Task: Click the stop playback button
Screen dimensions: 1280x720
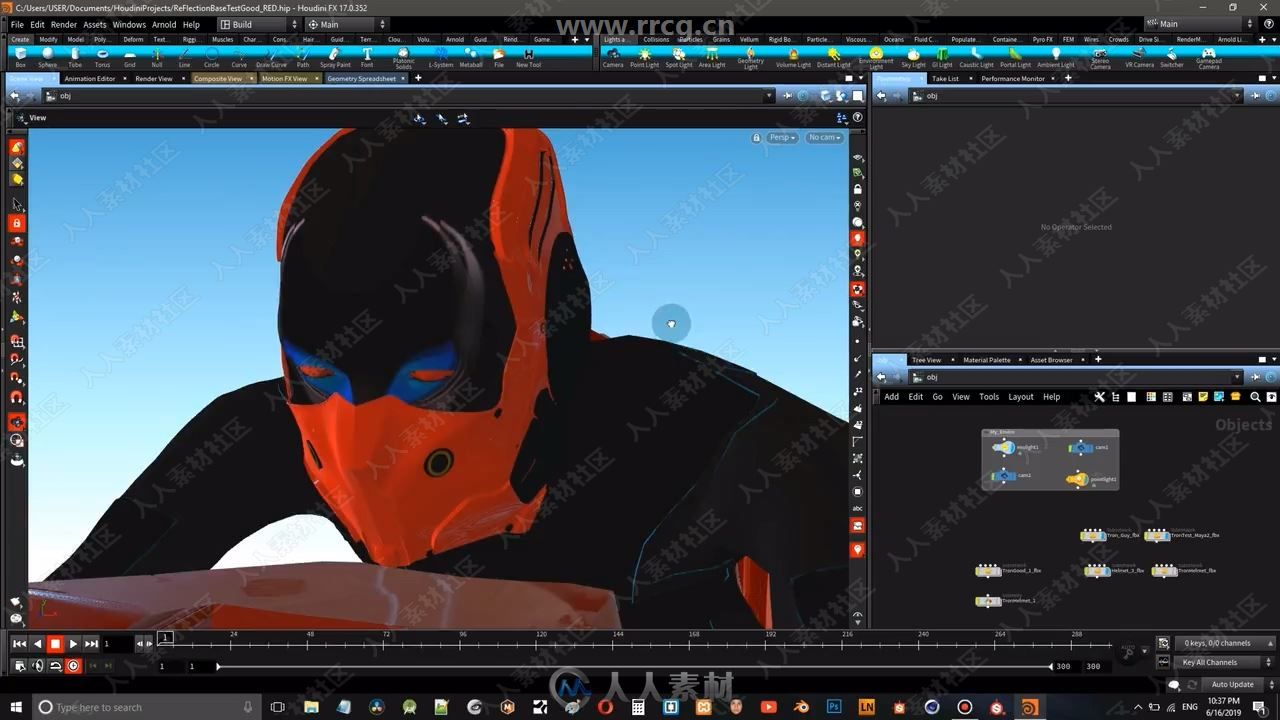Action: 56,644
